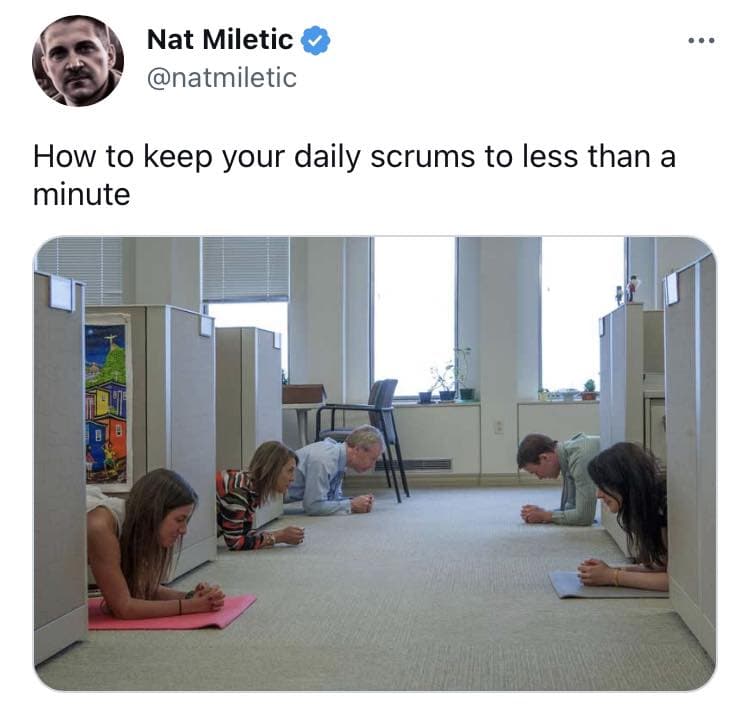The image size is (750, 710).
Task: Click the word "minute" in the tweet
Action: (x=81, y=195)
